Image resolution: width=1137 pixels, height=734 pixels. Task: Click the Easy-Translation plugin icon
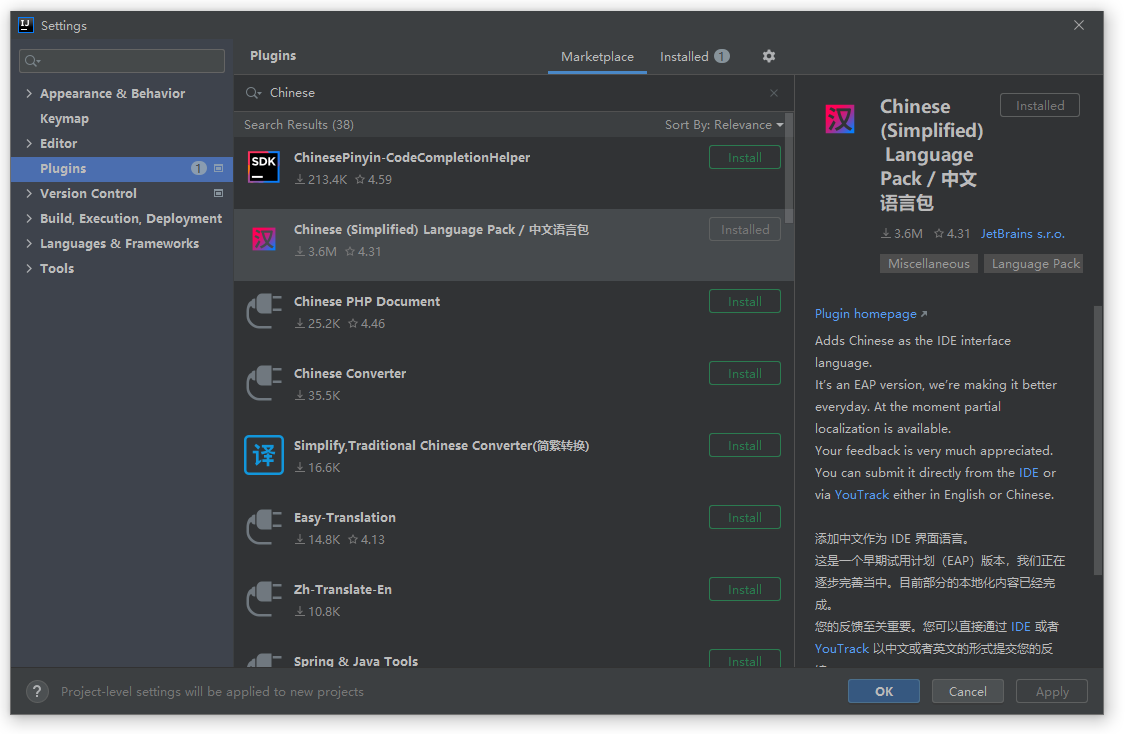click(264, 528)
